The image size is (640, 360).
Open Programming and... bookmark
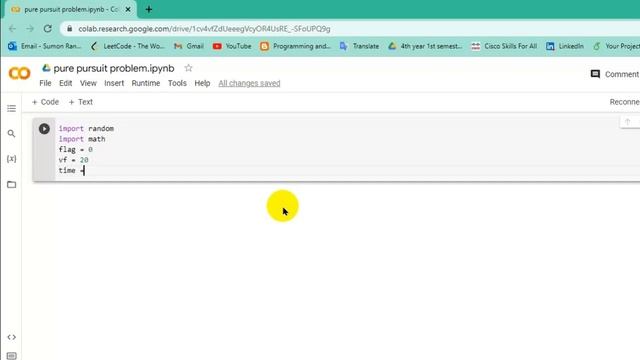(x=295, y=46)
